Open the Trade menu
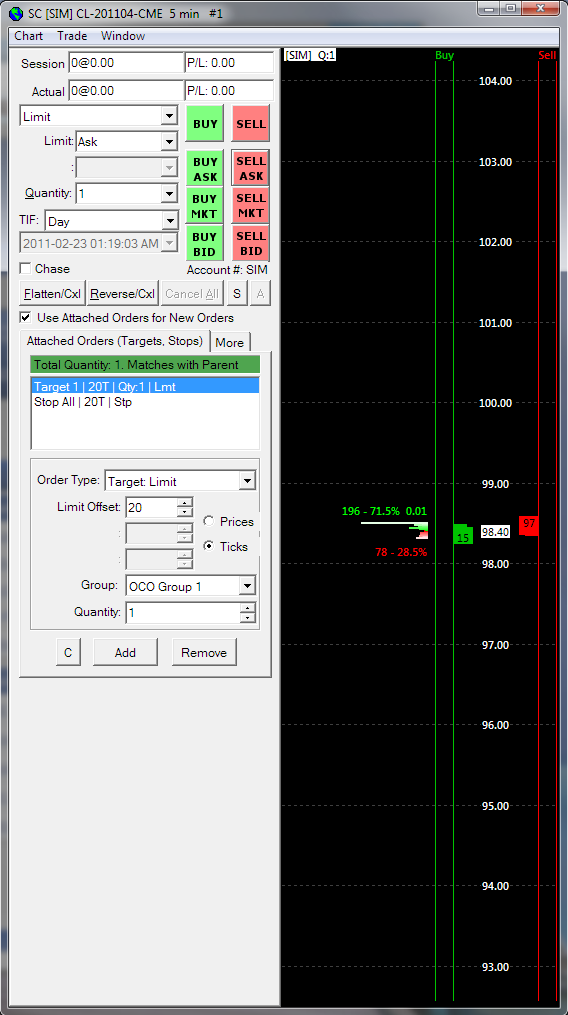The image size is (568, 1015). [72, 36]
